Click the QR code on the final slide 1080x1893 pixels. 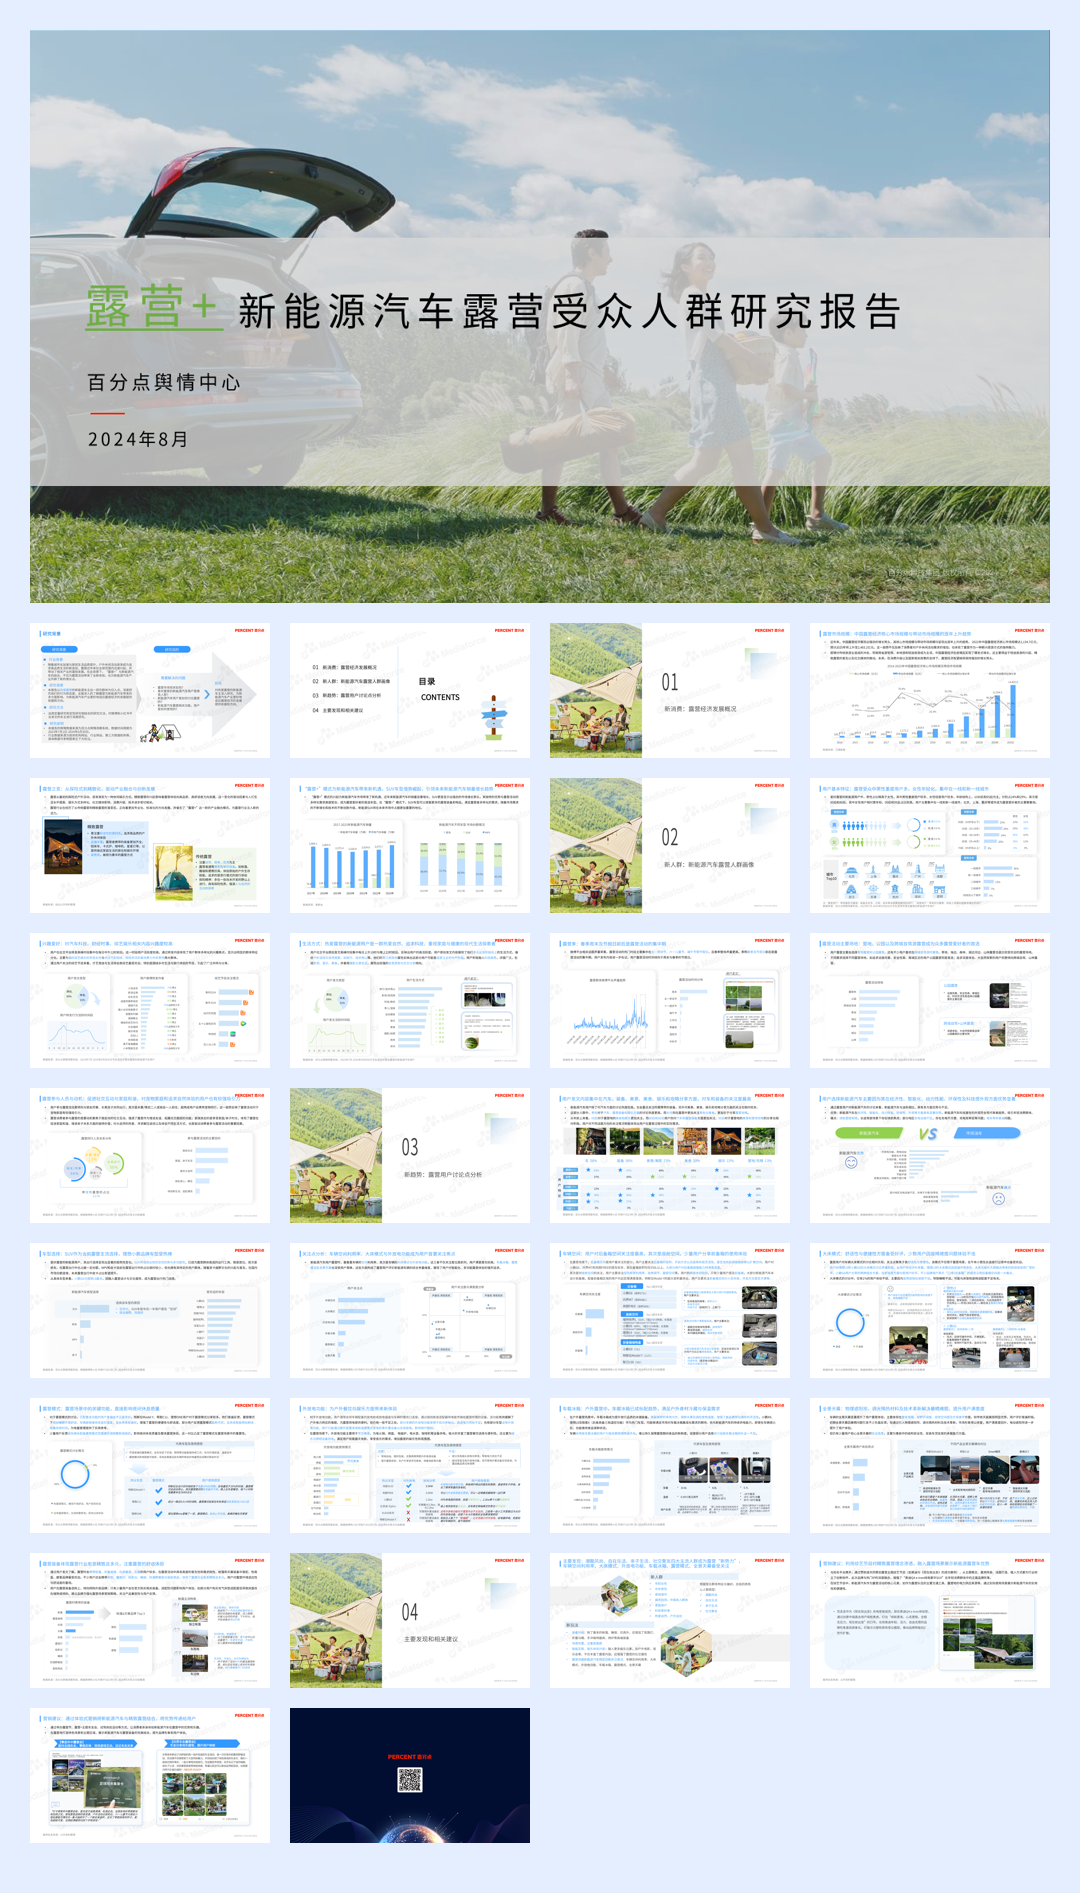tap(410, 1780)
